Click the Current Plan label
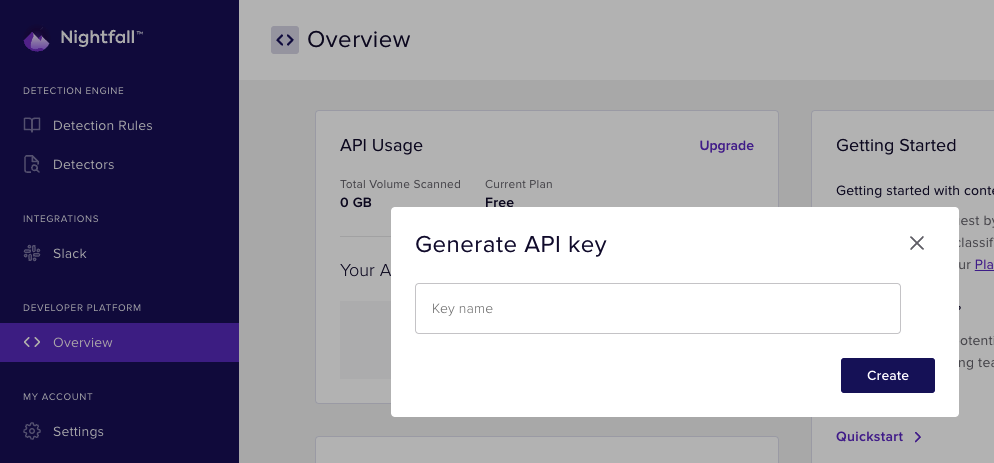Image resolution: width=994 pixels, height=463 pixels. point(519,184)
